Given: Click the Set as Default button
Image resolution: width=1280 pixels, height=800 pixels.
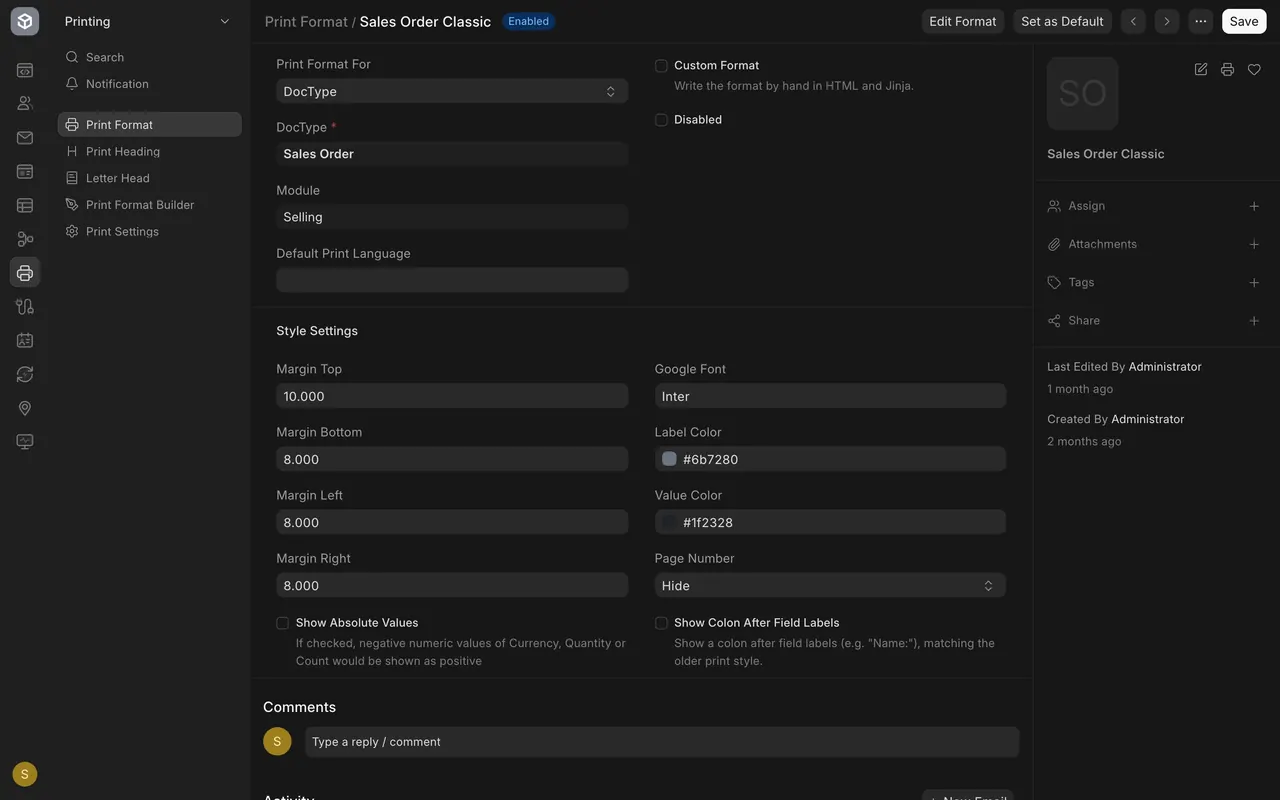Looking at the screenshot, I should click(1062, 21).
